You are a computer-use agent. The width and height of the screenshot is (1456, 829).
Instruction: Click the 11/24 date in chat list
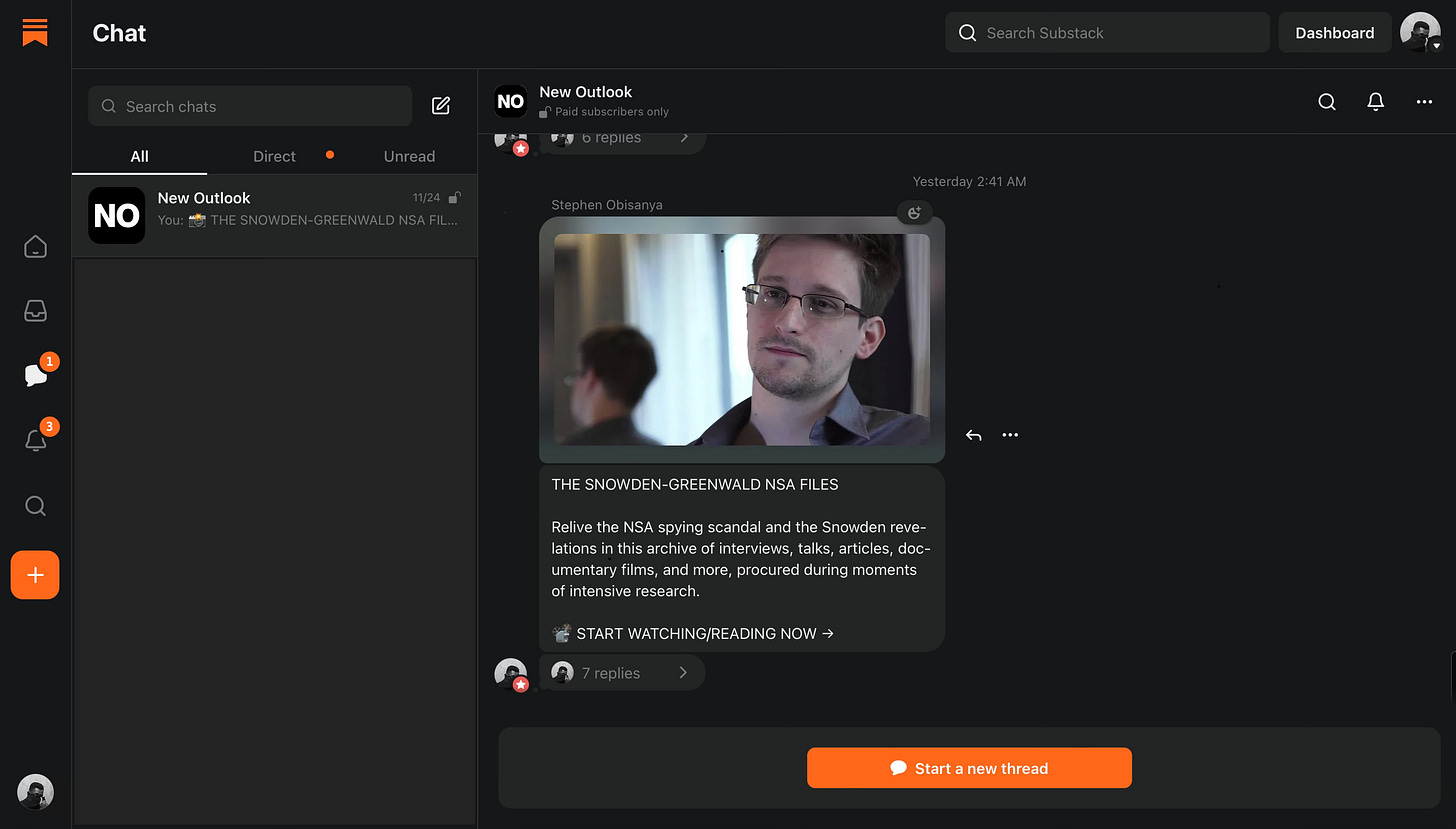[x=426, y=198]
